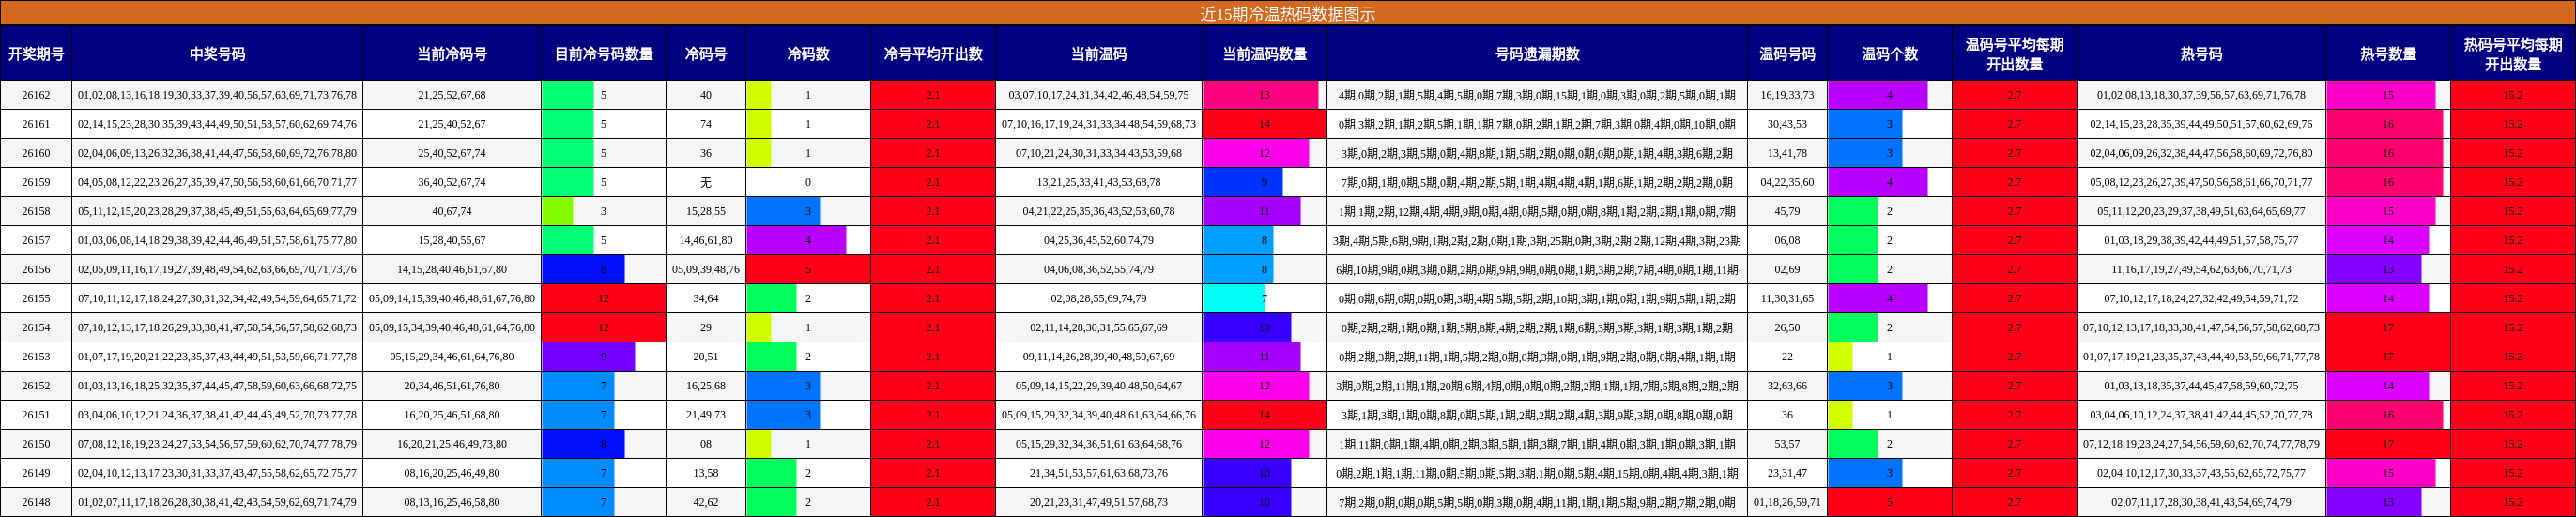This screenshot has height=517, width=2576.
Task: Click winning numbers cell in row 26148
Action: click(x=217, y=501)
